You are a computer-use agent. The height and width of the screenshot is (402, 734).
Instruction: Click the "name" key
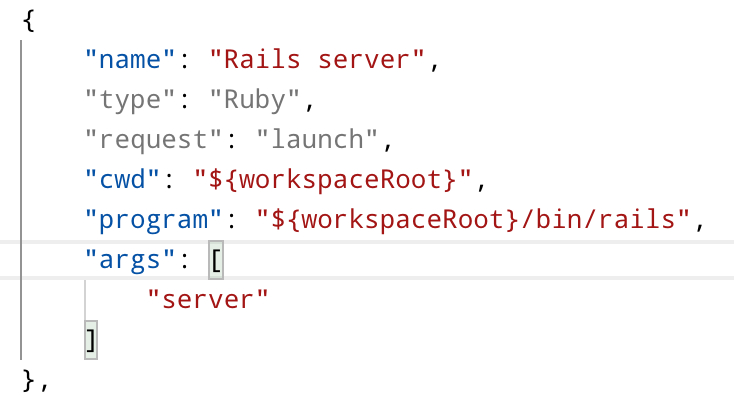[x=130, y=60]
